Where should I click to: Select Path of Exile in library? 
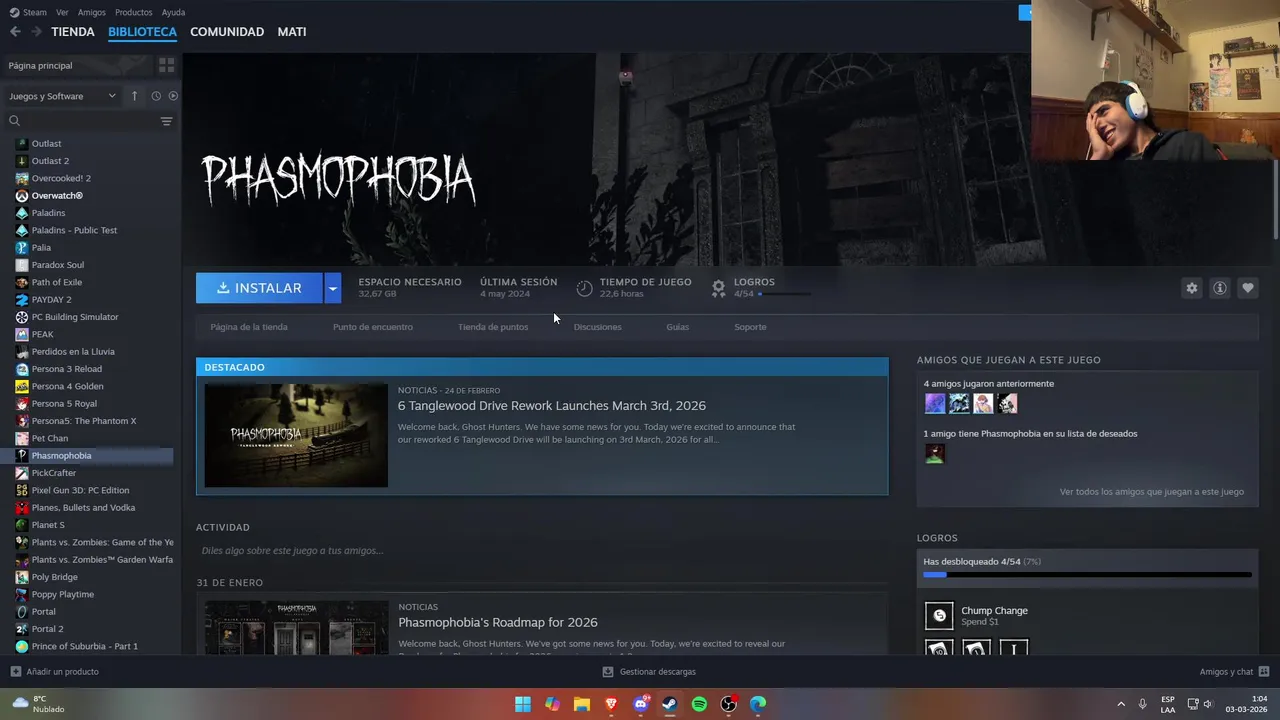pyautogui.click(x=57, y=282)
